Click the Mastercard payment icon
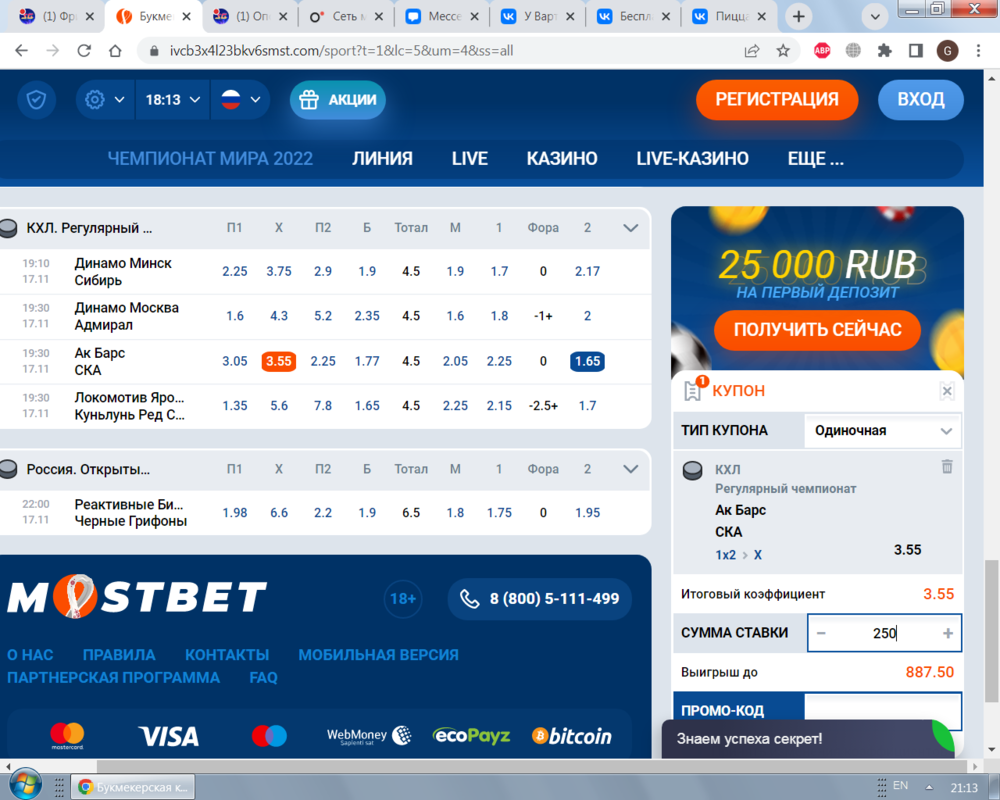1000x800 pixels. tap(67, 736)
